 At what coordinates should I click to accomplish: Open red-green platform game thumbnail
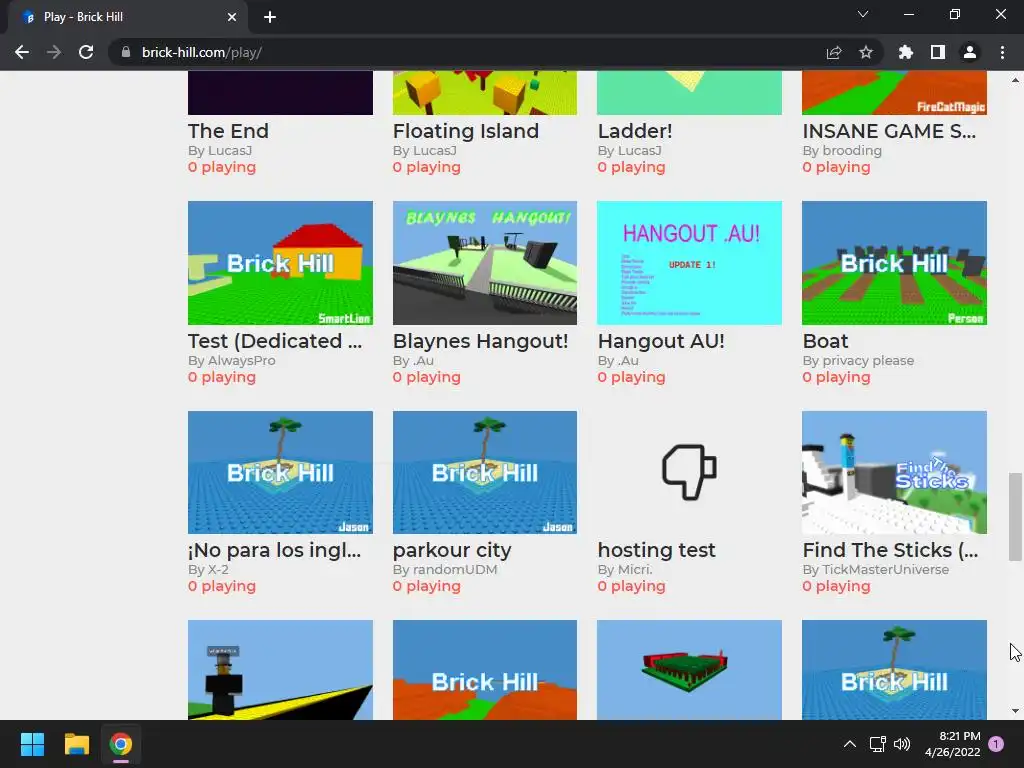tap(689, 670)
